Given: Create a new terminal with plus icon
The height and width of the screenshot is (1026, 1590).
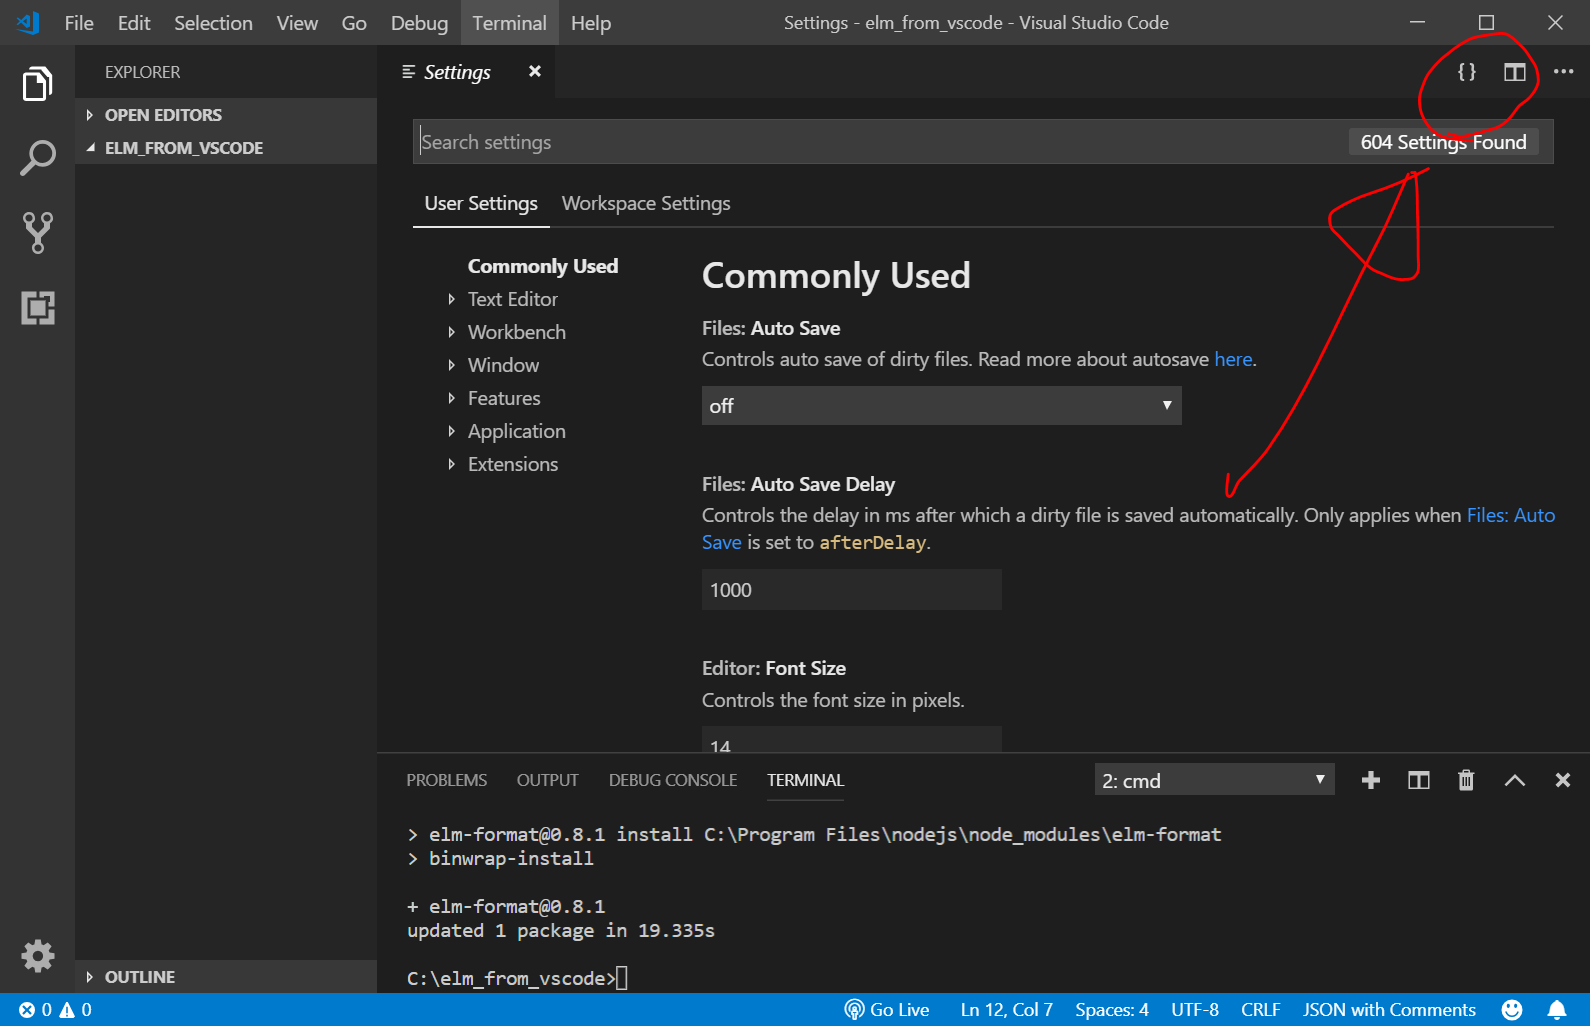Looking at the screenshot, I should tap(1371, 780).
